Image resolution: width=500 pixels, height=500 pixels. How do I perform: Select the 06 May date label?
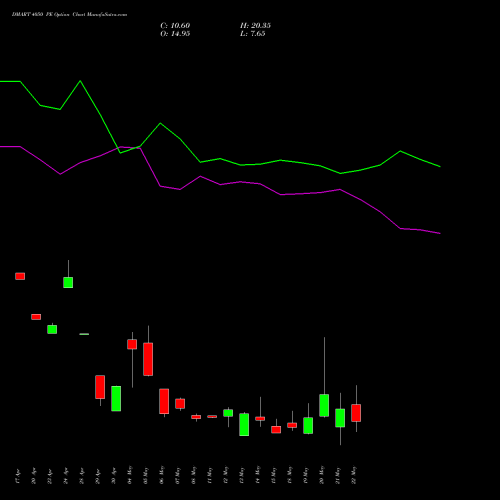(162, 475)
